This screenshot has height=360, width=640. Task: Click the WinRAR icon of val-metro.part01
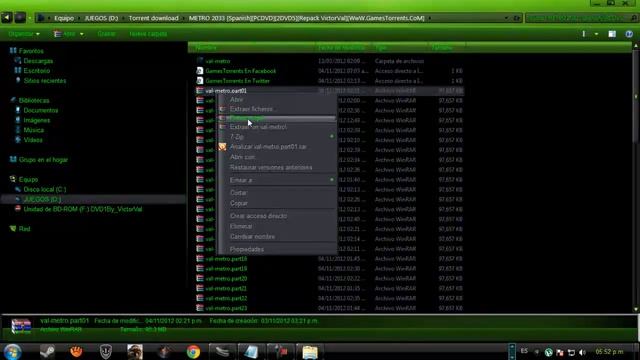tap(200, 91)
